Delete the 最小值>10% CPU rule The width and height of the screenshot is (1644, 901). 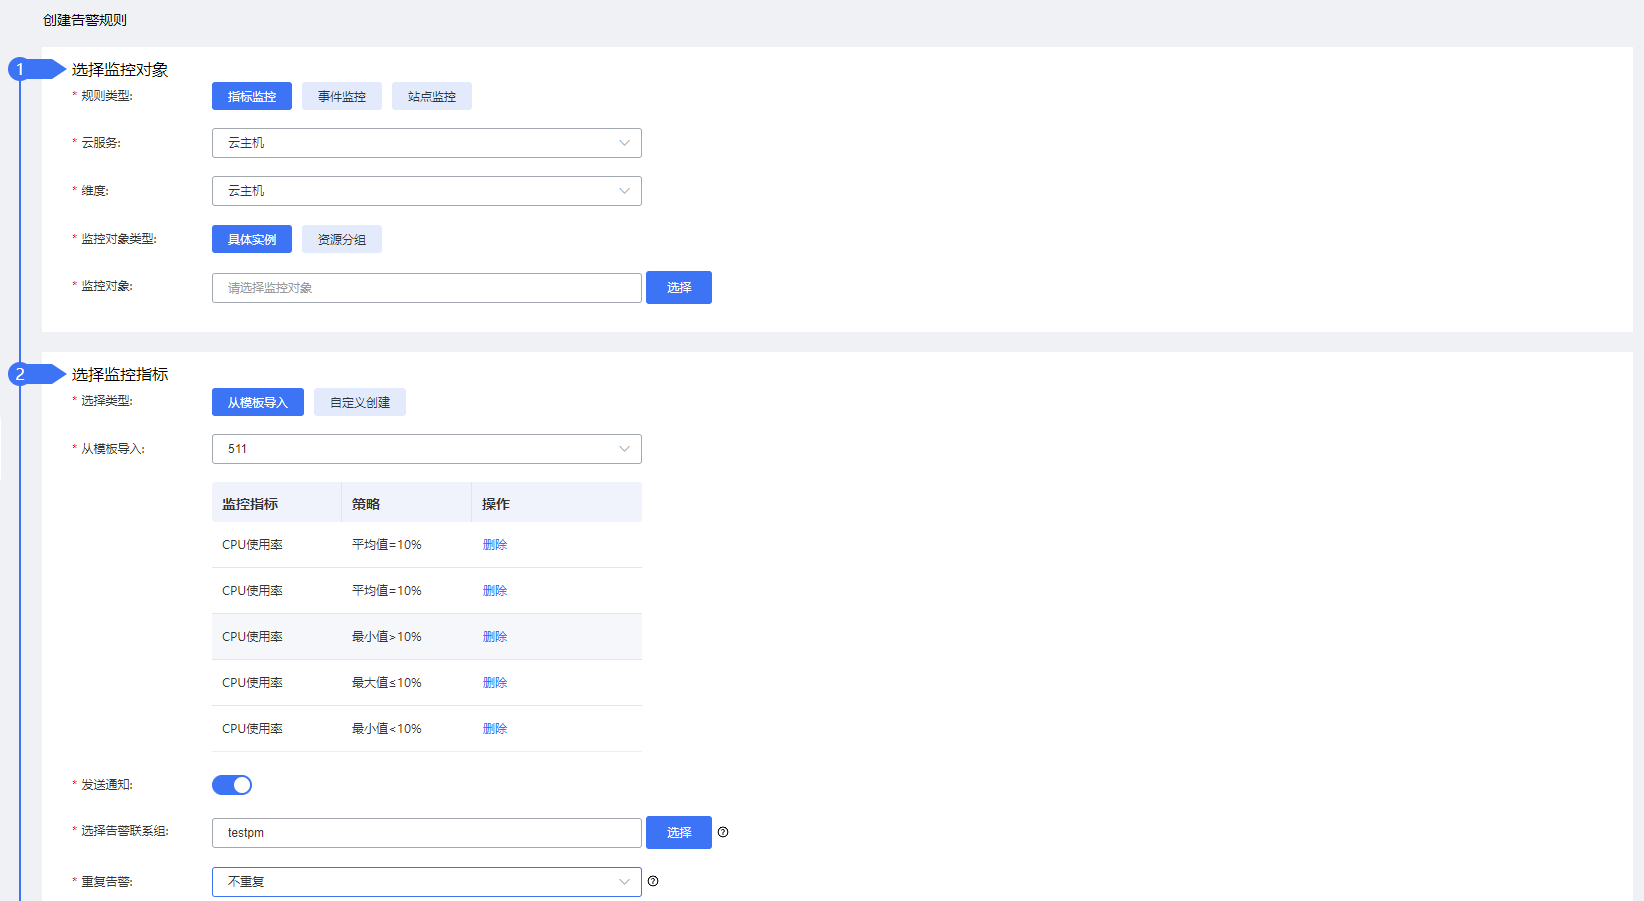click(x=495, y=637)
